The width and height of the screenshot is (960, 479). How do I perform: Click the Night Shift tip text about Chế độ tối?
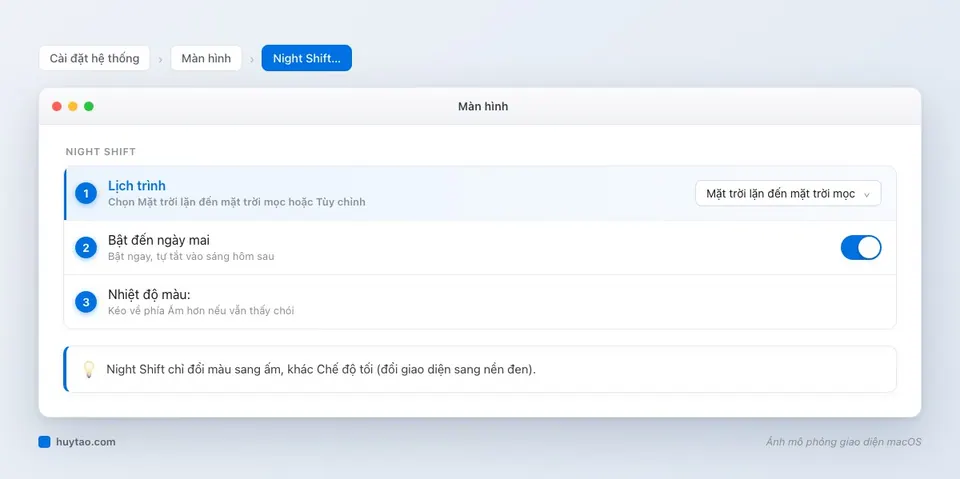(x=321, y=369)
